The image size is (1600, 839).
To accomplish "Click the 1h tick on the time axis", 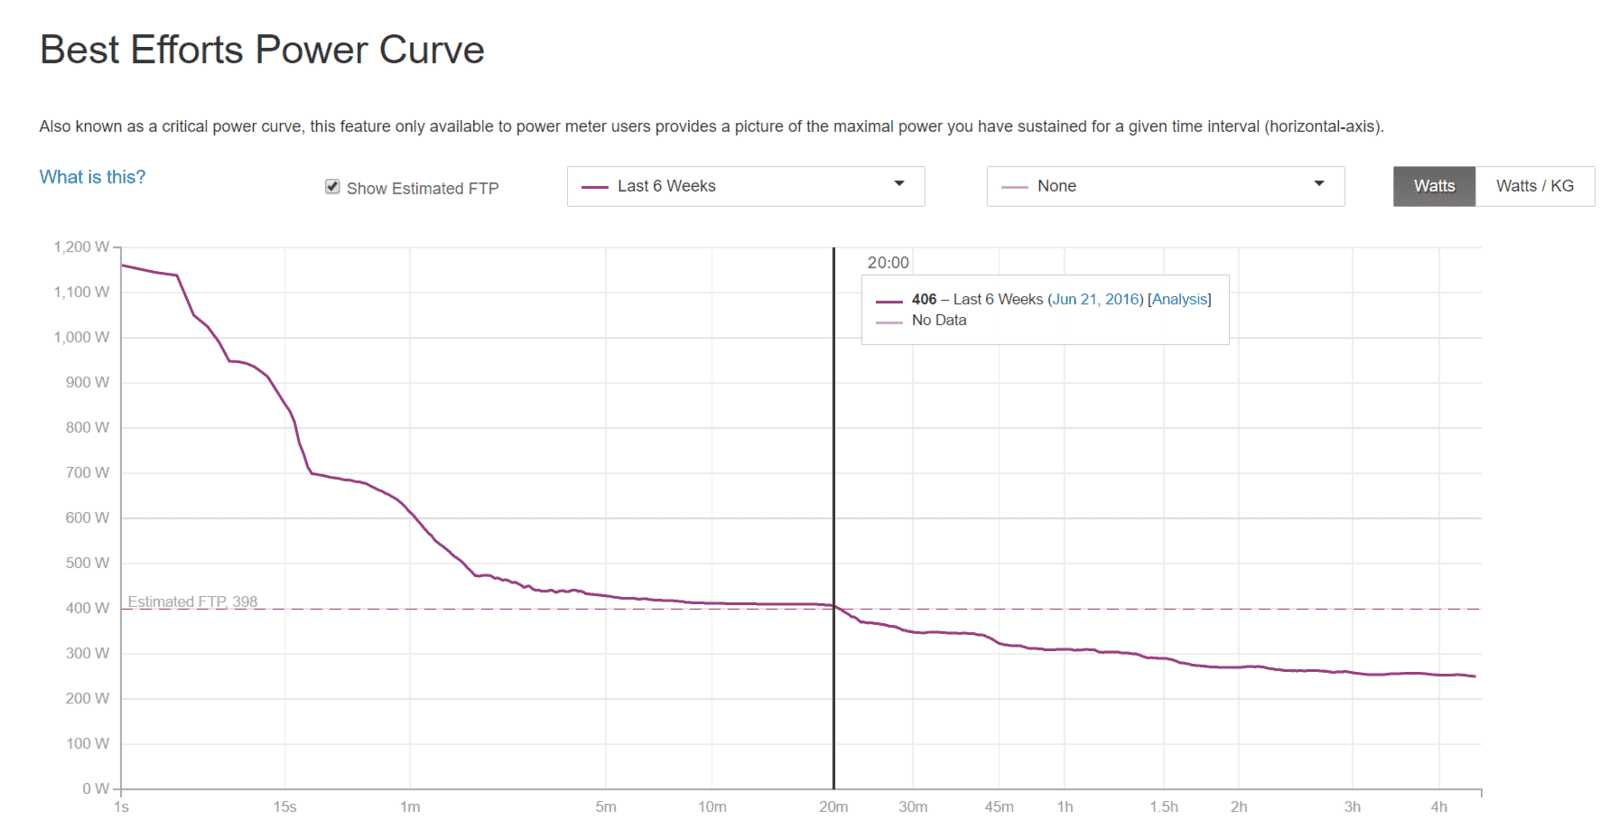I will [1065, 807].
